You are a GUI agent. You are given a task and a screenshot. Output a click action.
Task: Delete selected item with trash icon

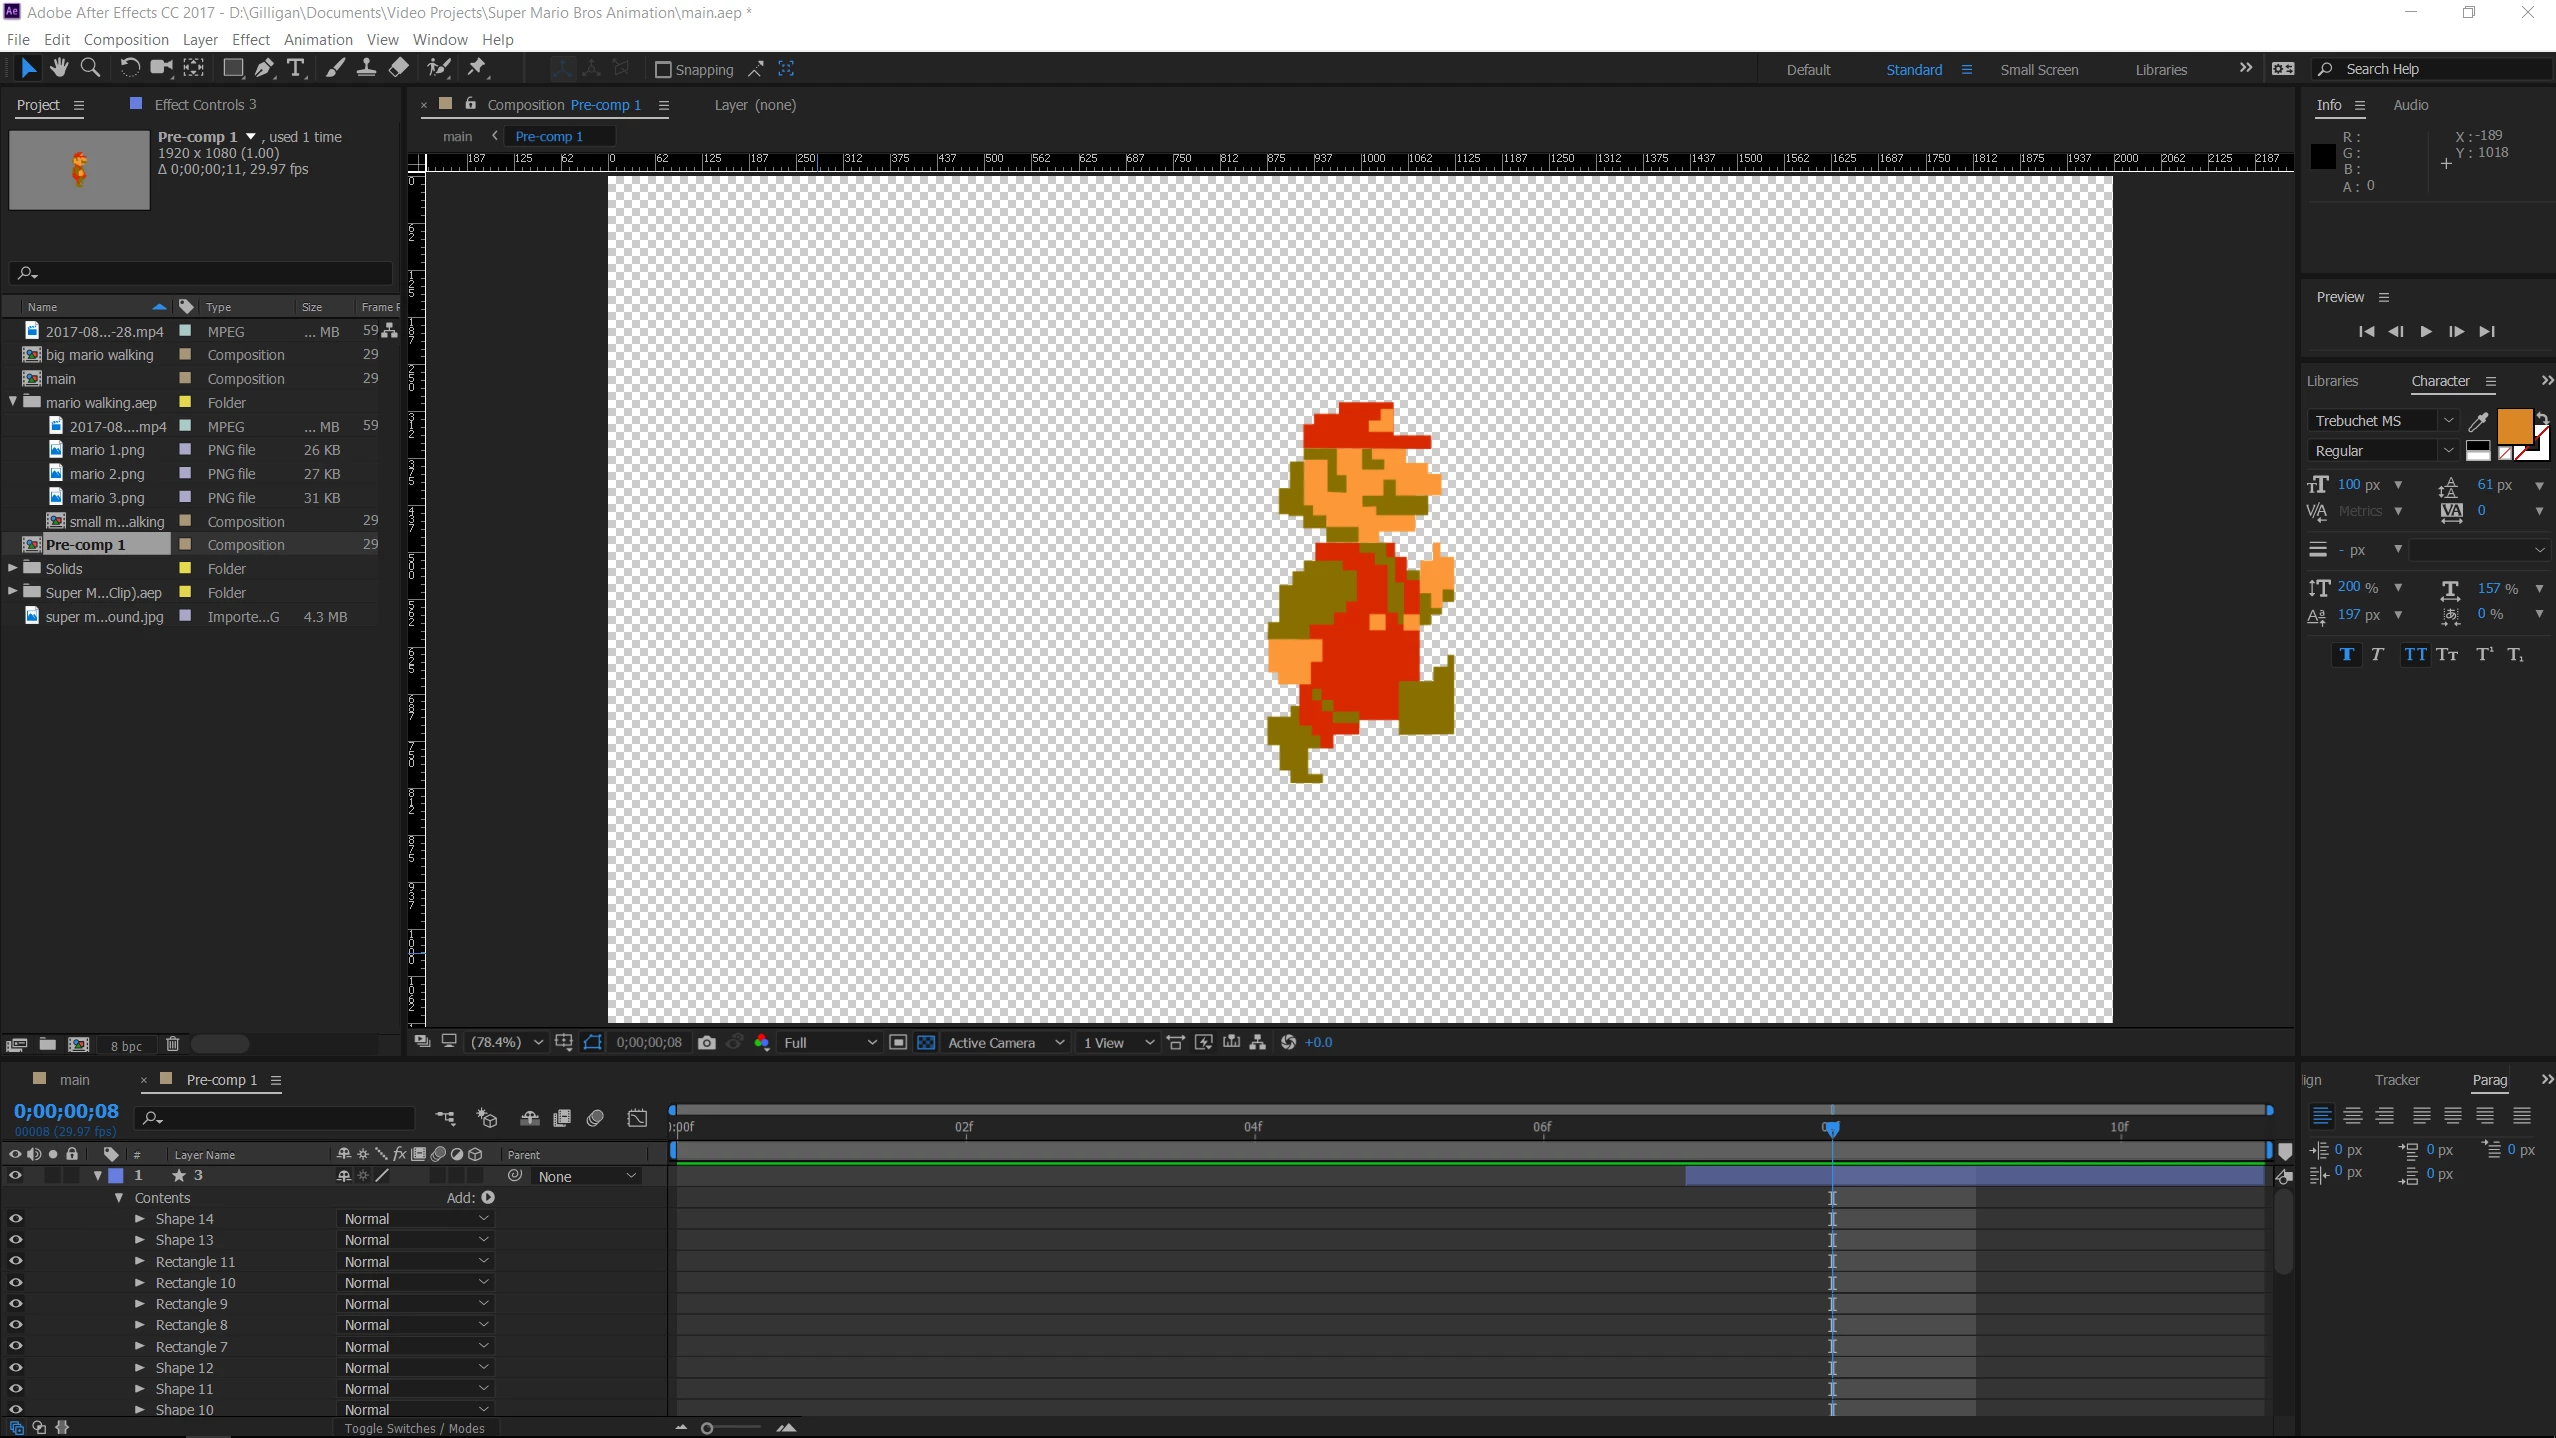[x=172, y=1044]
